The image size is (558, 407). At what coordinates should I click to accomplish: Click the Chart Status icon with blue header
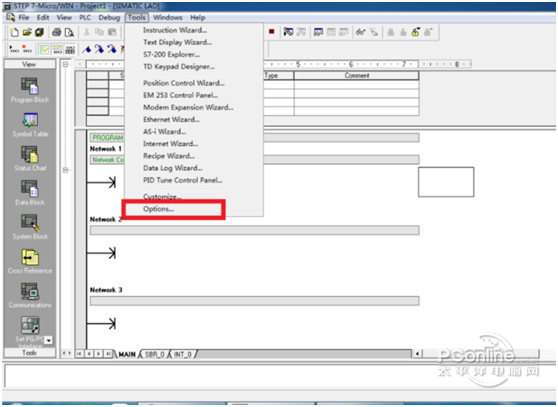click(318, 32)
